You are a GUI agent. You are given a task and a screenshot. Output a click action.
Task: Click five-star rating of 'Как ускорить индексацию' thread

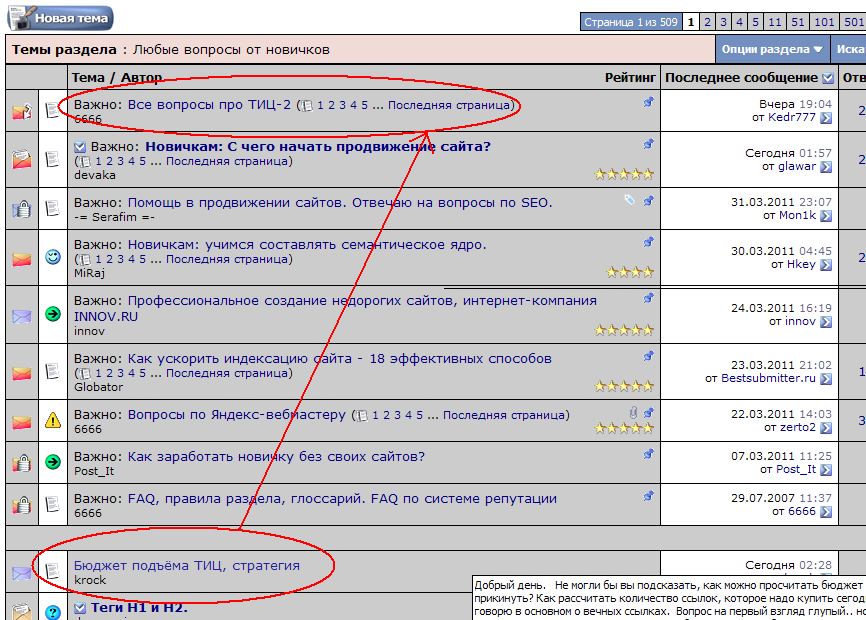[x=624, y=386]
